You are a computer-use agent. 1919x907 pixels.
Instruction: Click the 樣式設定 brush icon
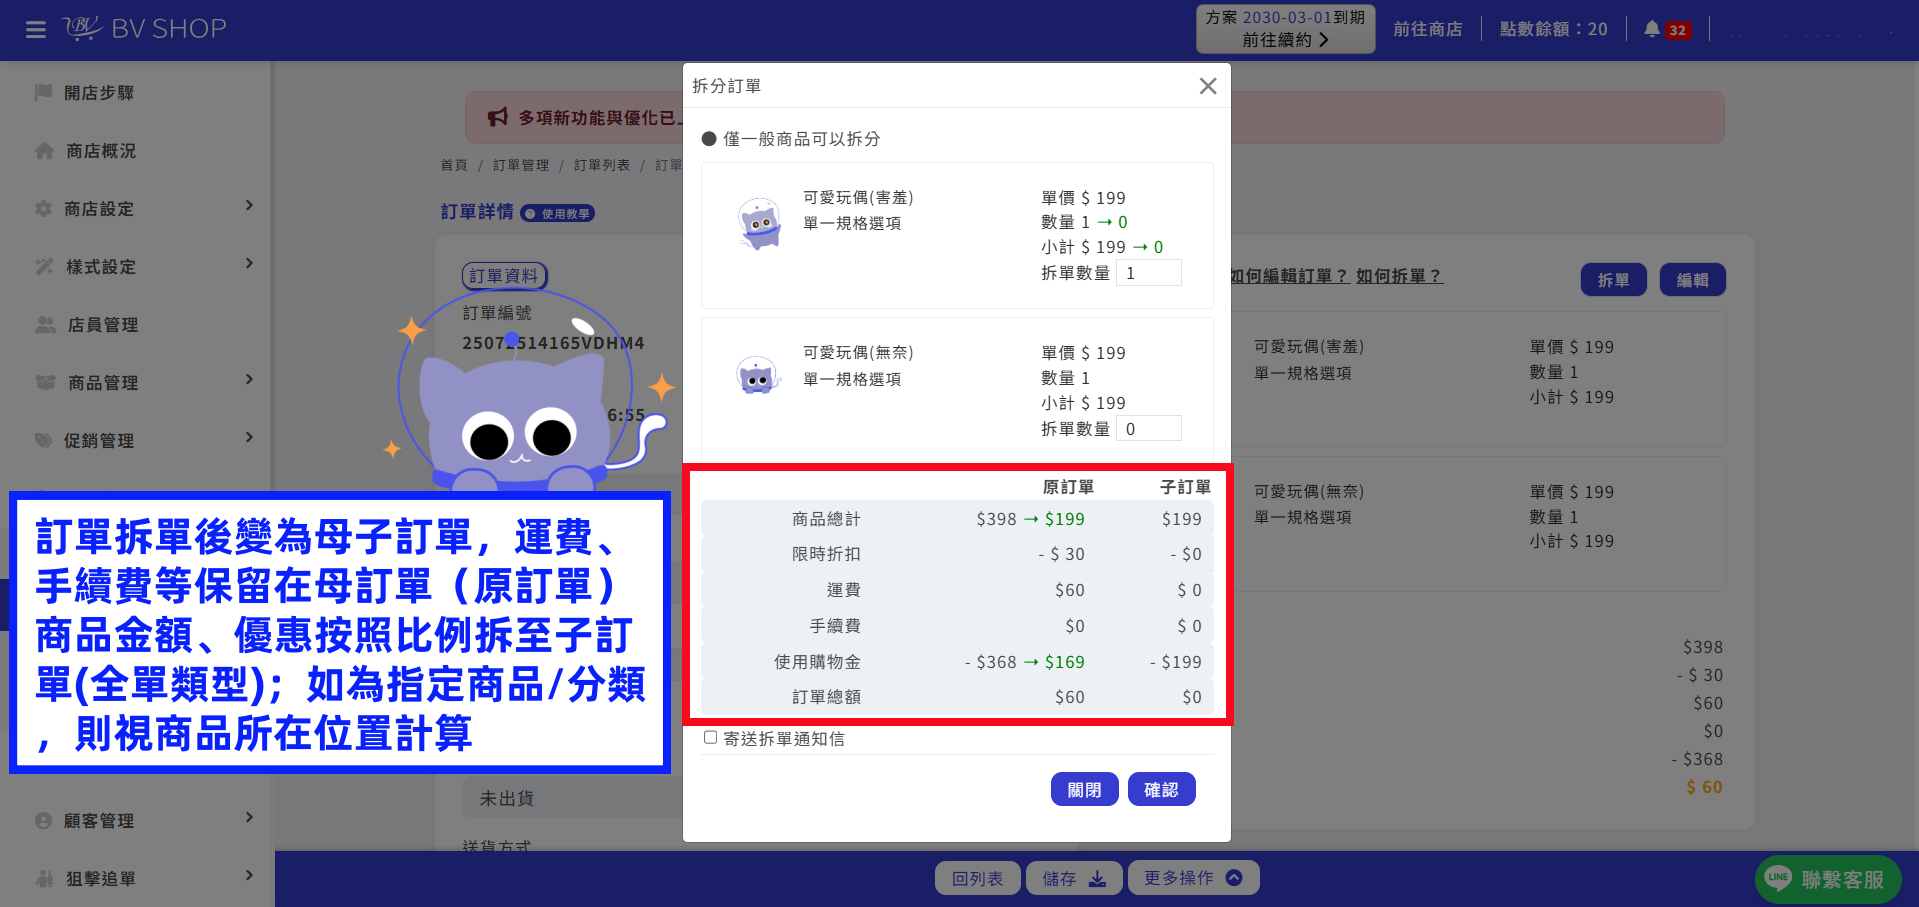pos(44,267)
